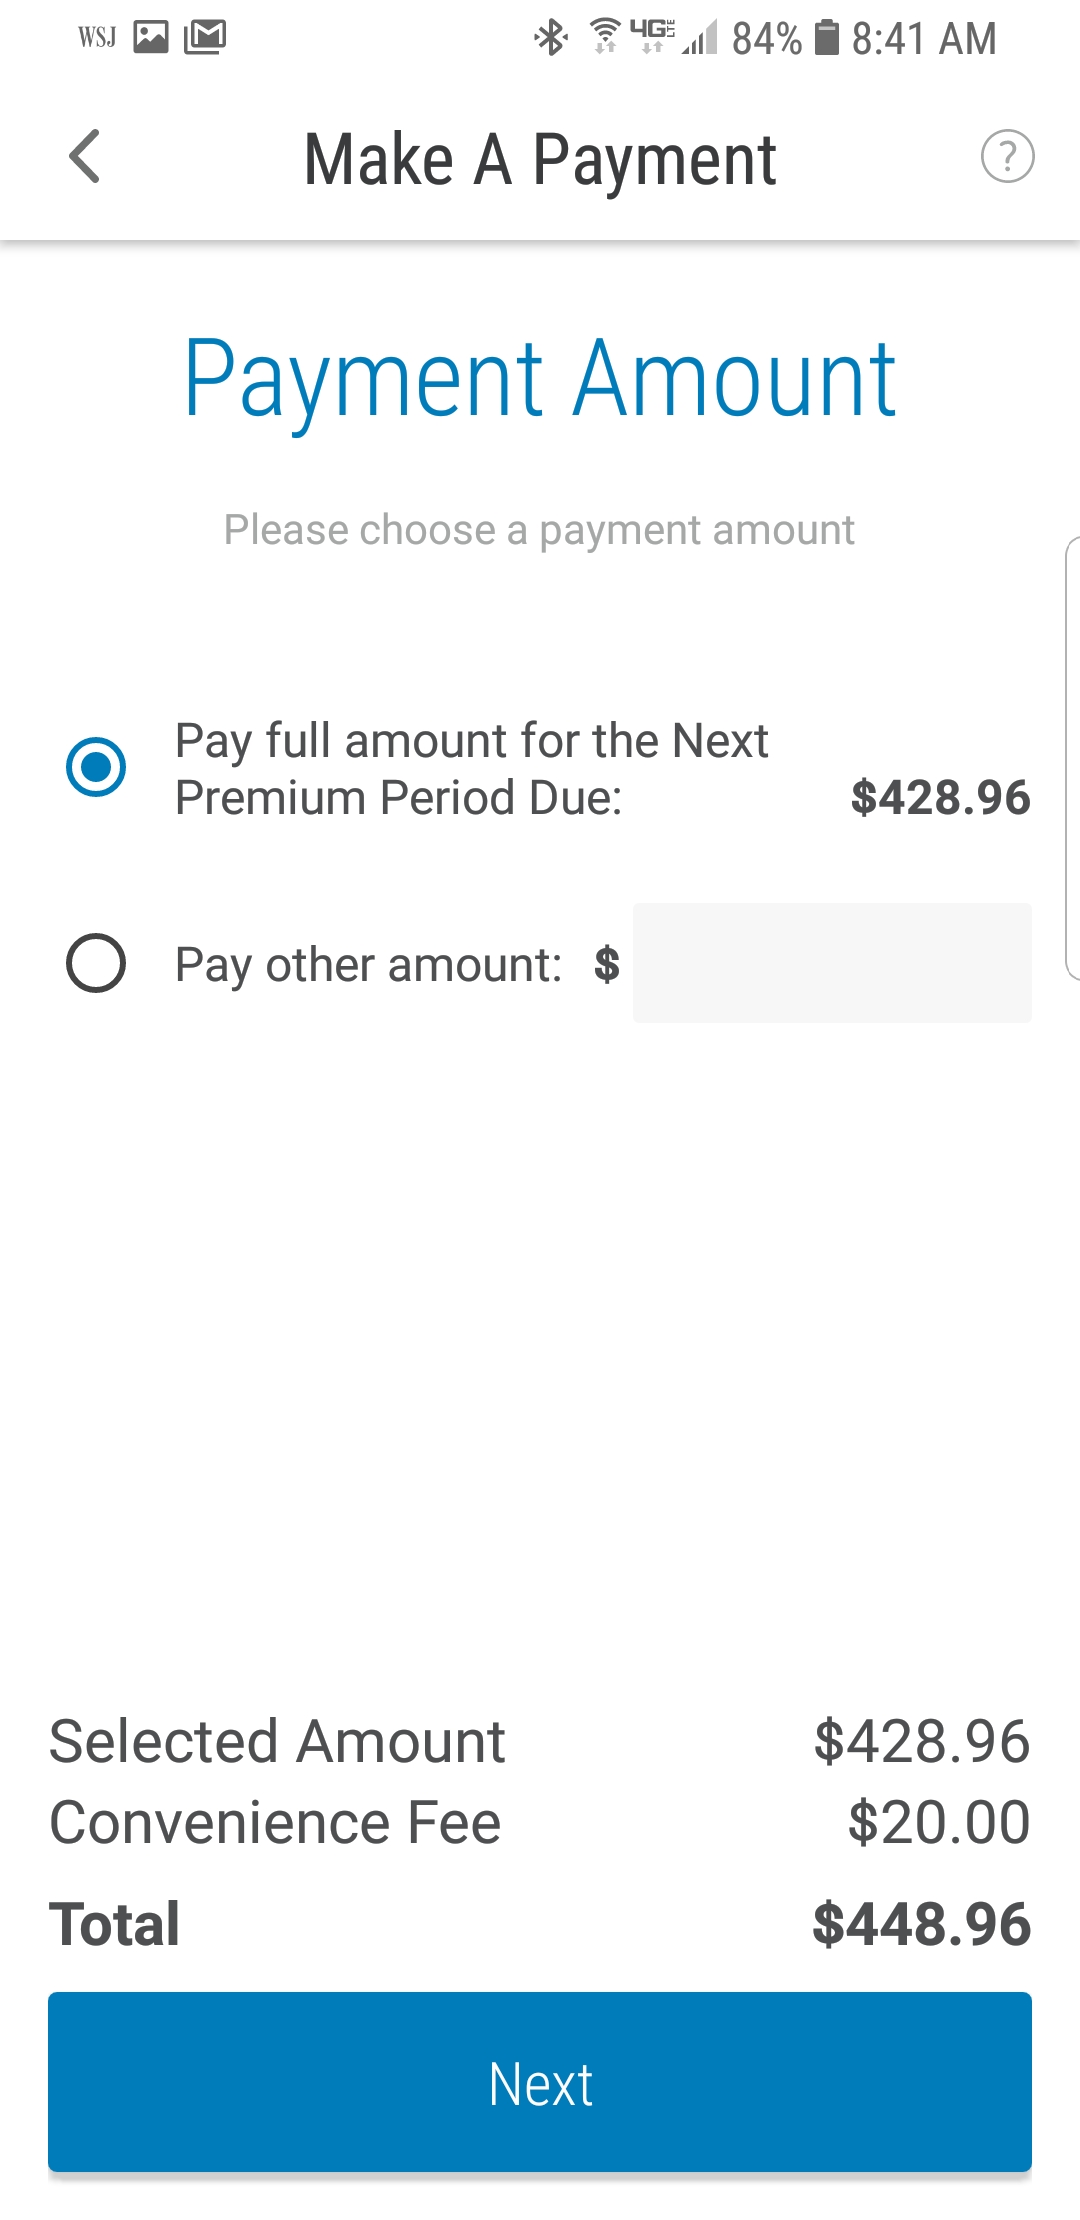1080x2220 pixels.
Task: Tap the Make A Payment title
Action: click(540, 160)
